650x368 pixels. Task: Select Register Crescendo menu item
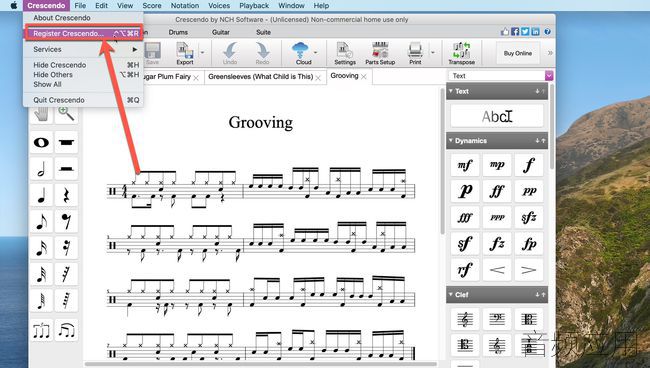click(x=84, y=33)
